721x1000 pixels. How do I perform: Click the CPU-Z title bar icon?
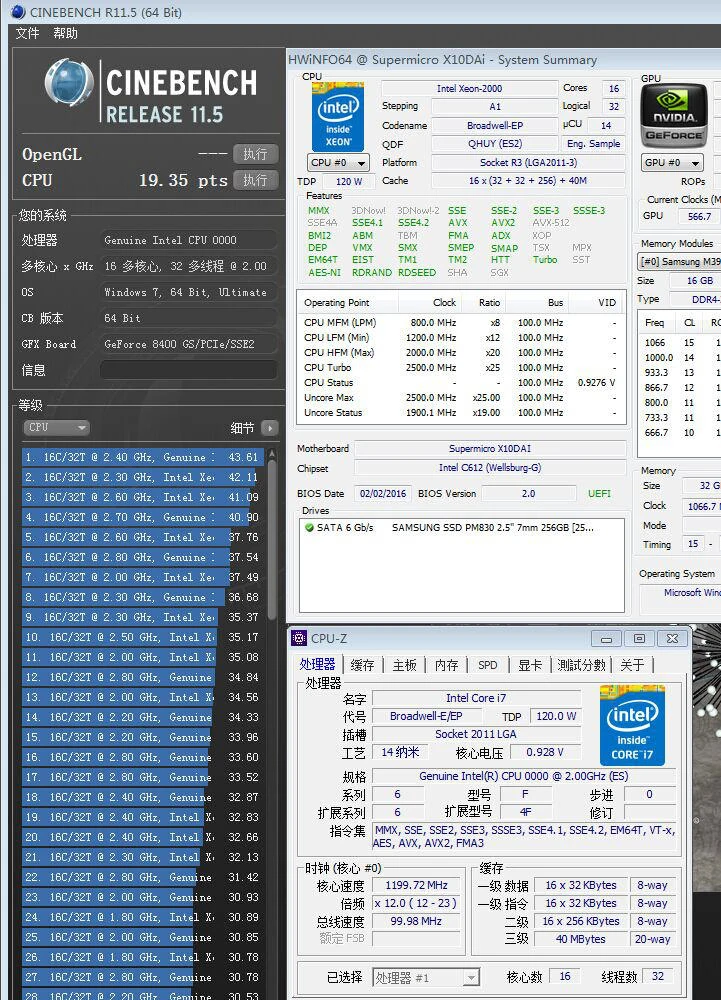pyautogui.click(x=298, y=638)
